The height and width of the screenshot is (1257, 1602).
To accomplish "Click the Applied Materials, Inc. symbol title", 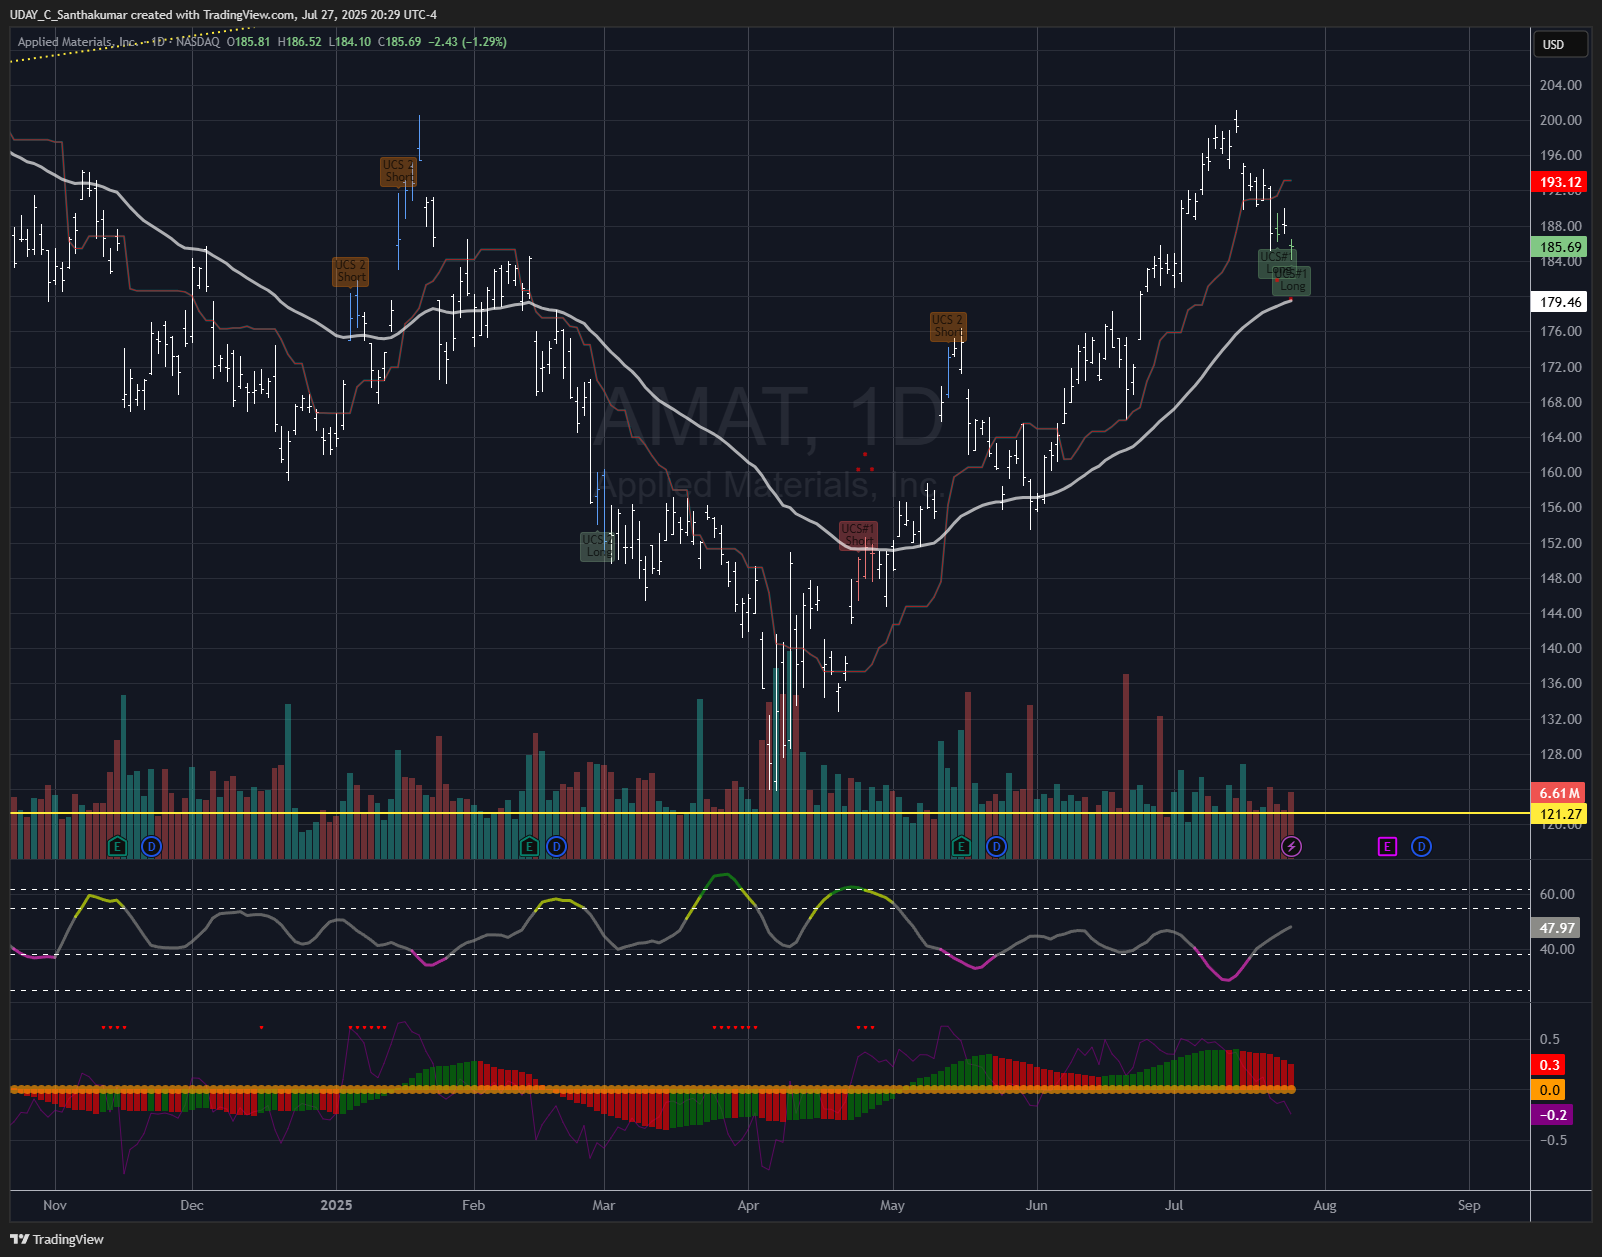I will [x=77, y=42].
